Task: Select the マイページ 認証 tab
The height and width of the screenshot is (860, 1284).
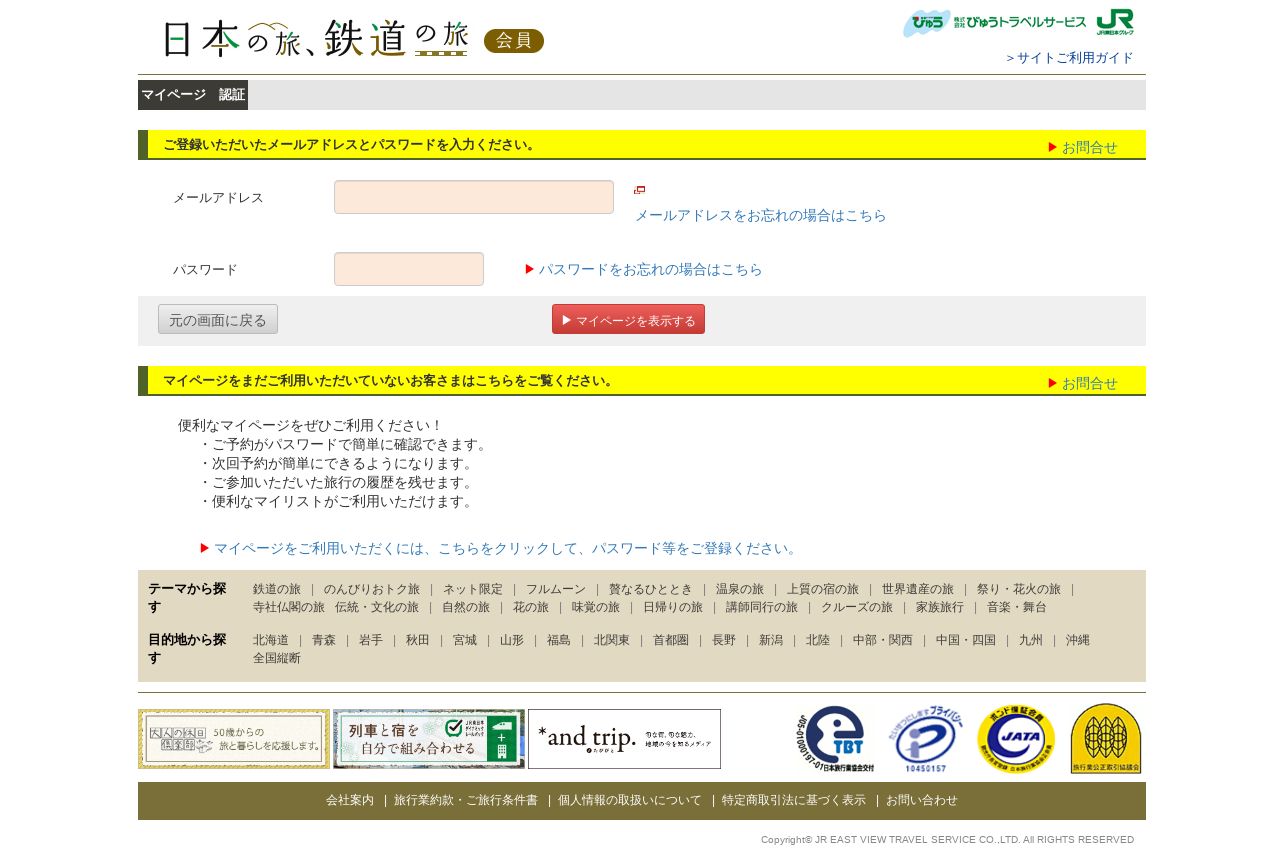Action: point(193,95)
